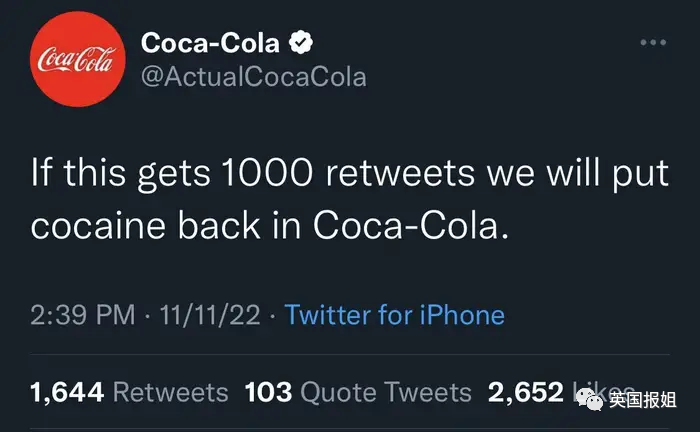700x432 pixels.
Task: Click the verified badge beside Coca-Cola
Action: [301, 43]
